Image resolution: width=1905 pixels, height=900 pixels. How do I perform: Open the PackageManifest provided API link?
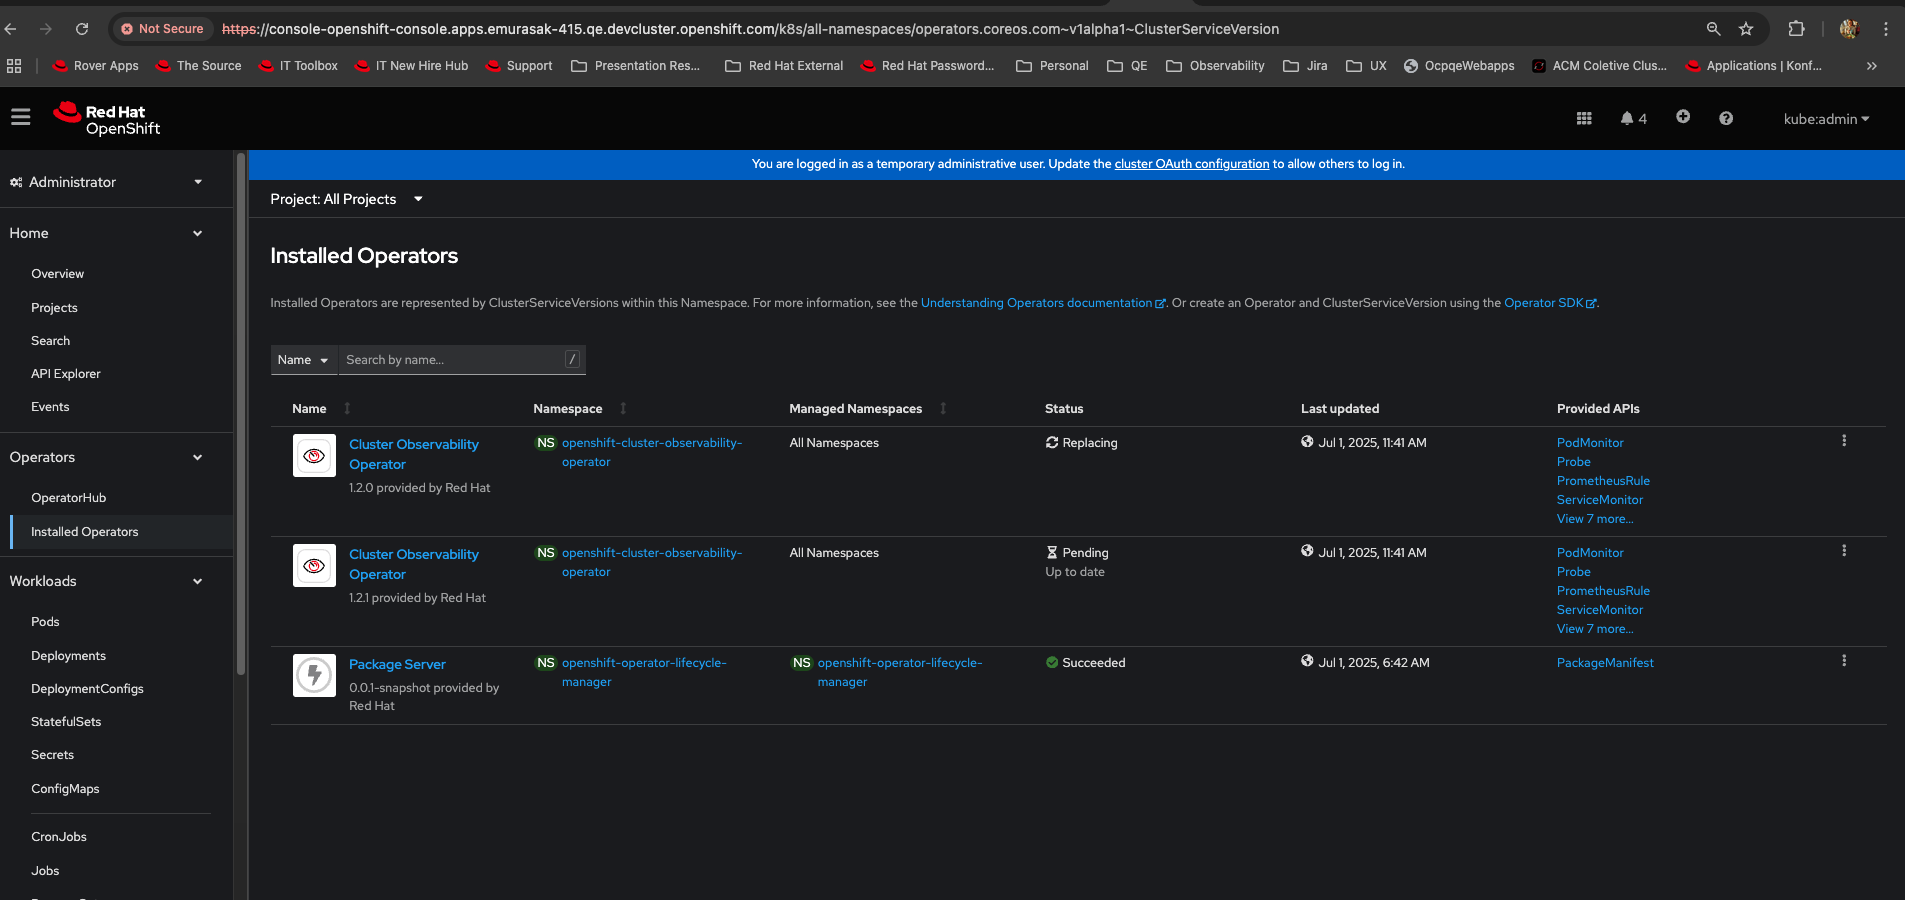pos(1605,663)
